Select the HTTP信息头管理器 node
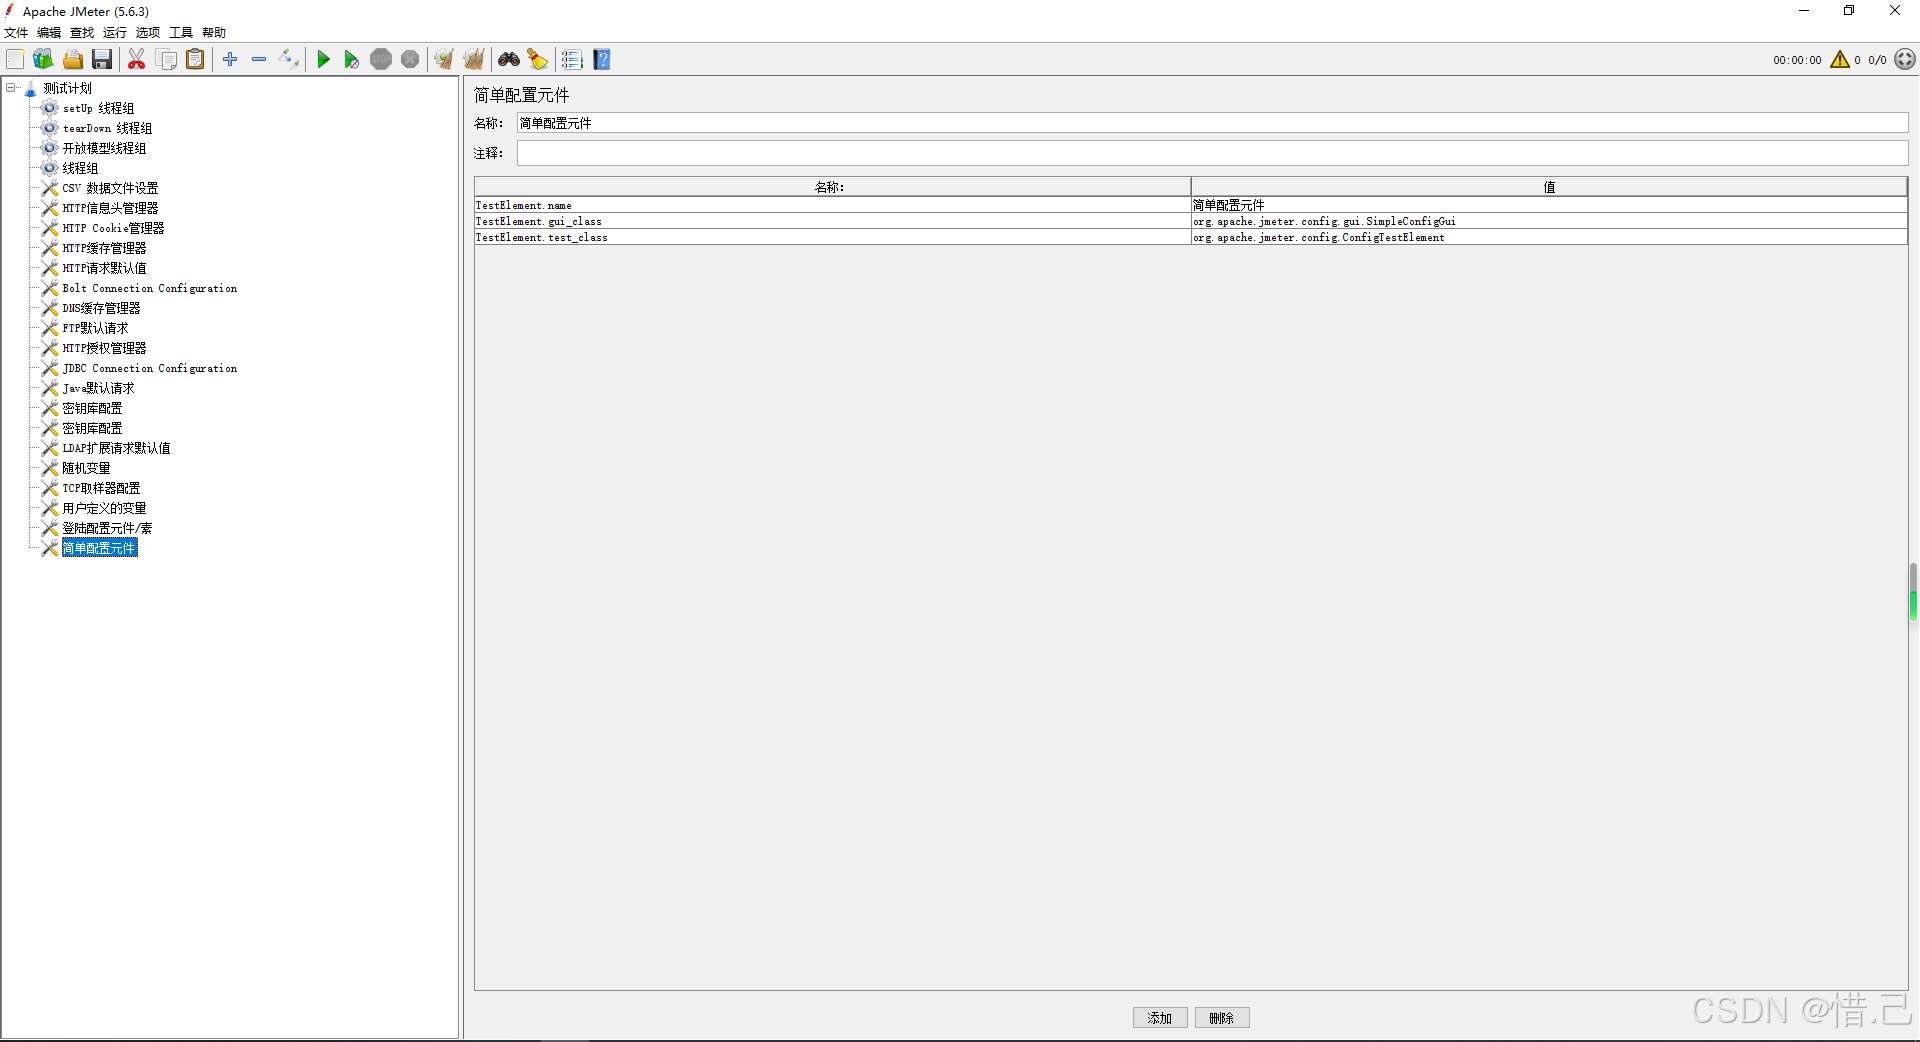 tap(110, 208)
